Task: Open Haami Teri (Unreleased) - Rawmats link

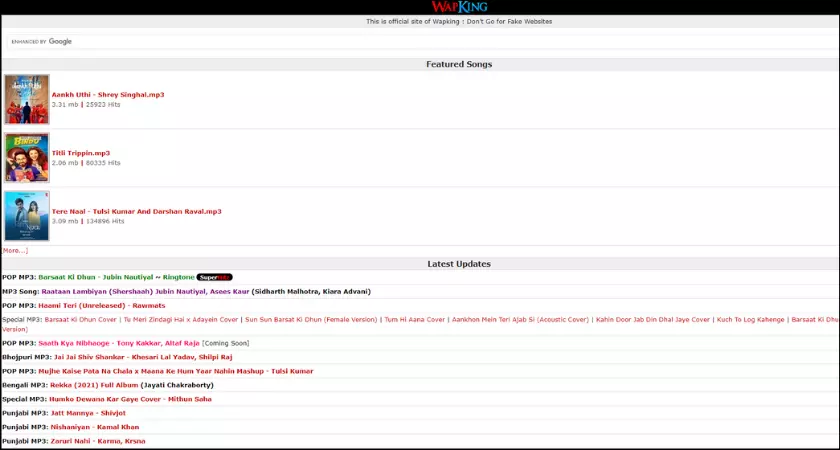Action: pos(102,306)
